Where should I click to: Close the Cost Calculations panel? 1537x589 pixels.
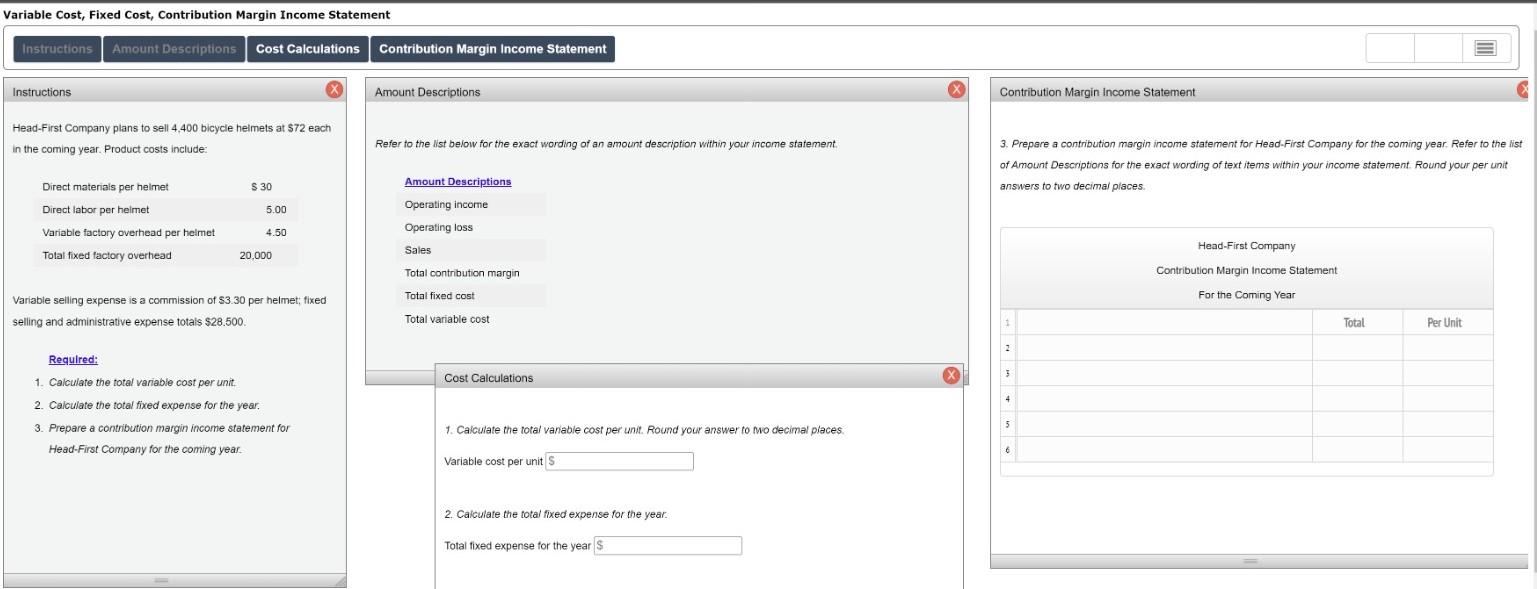[x=950, y=376]
